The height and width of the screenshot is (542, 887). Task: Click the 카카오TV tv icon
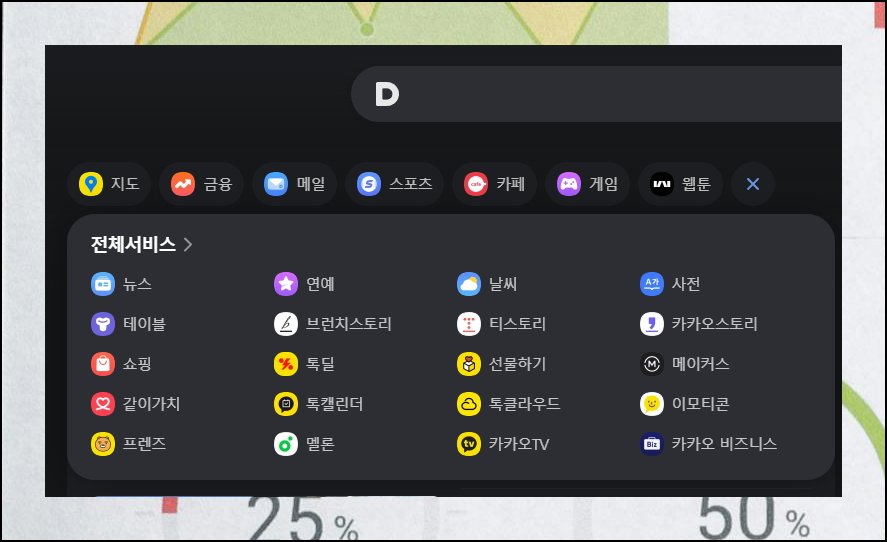coord(469,444)
